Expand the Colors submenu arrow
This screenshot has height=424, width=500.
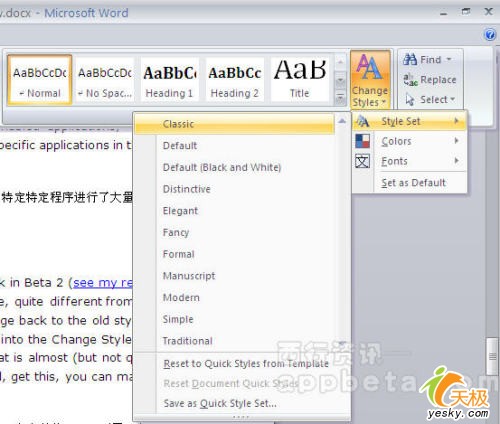457,141
